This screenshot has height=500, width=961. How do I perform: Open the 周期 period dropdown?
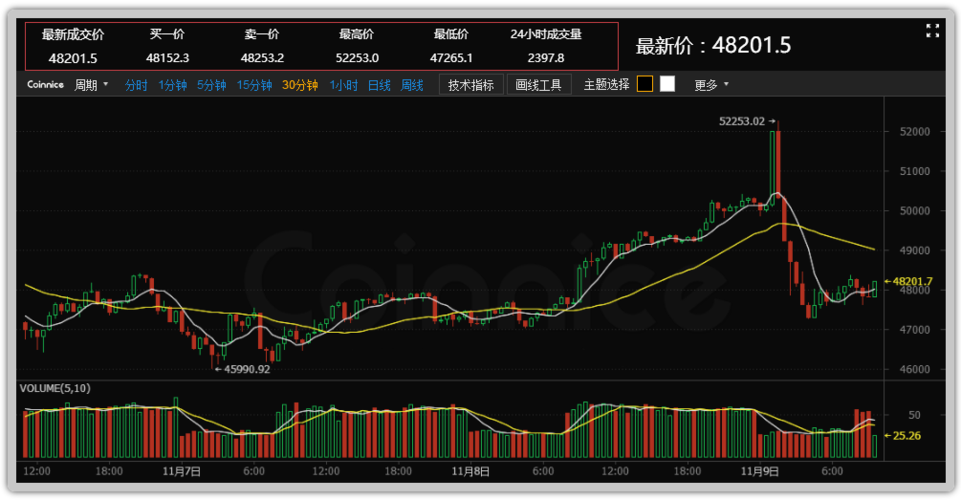(91, 85)
